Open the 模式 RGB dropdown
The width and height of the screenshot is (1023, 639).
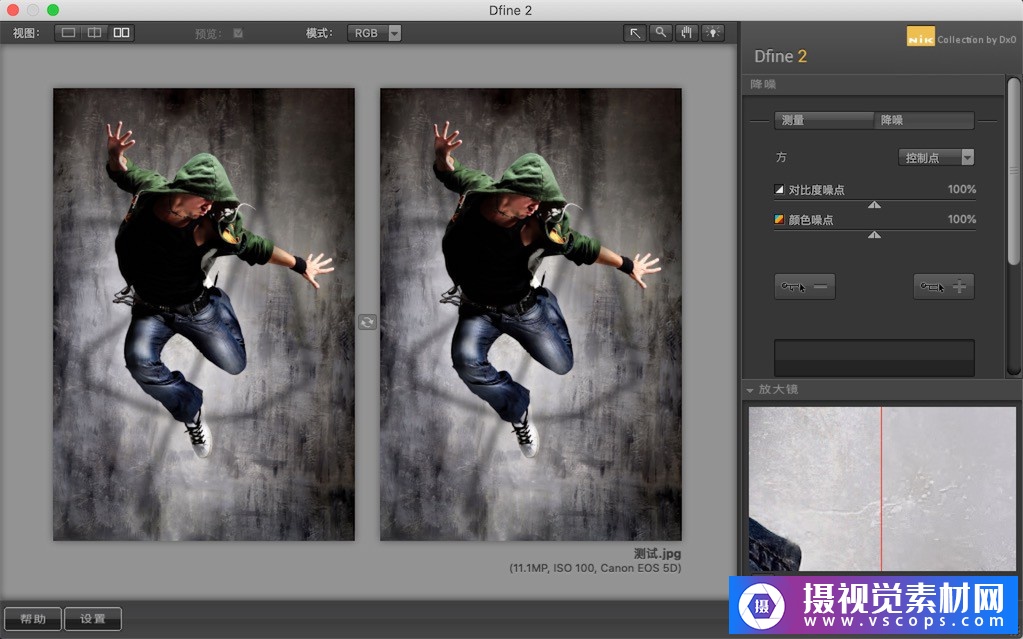(x=374, y=33)
